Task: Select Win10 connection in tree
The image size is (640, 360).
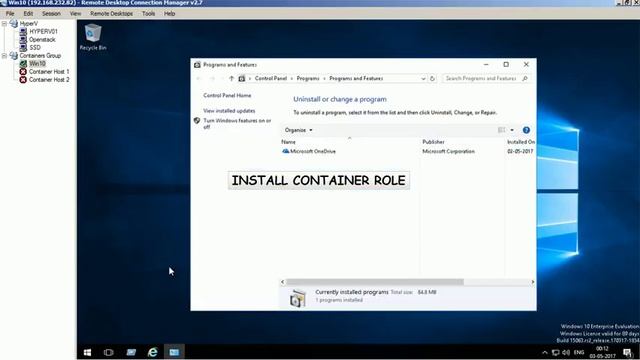Action: 37,63
